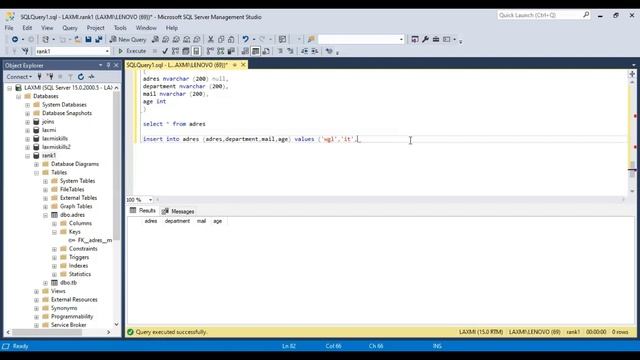Click the Decrease Indent icon
Screen dimensions: 640x360
(304, 51)
